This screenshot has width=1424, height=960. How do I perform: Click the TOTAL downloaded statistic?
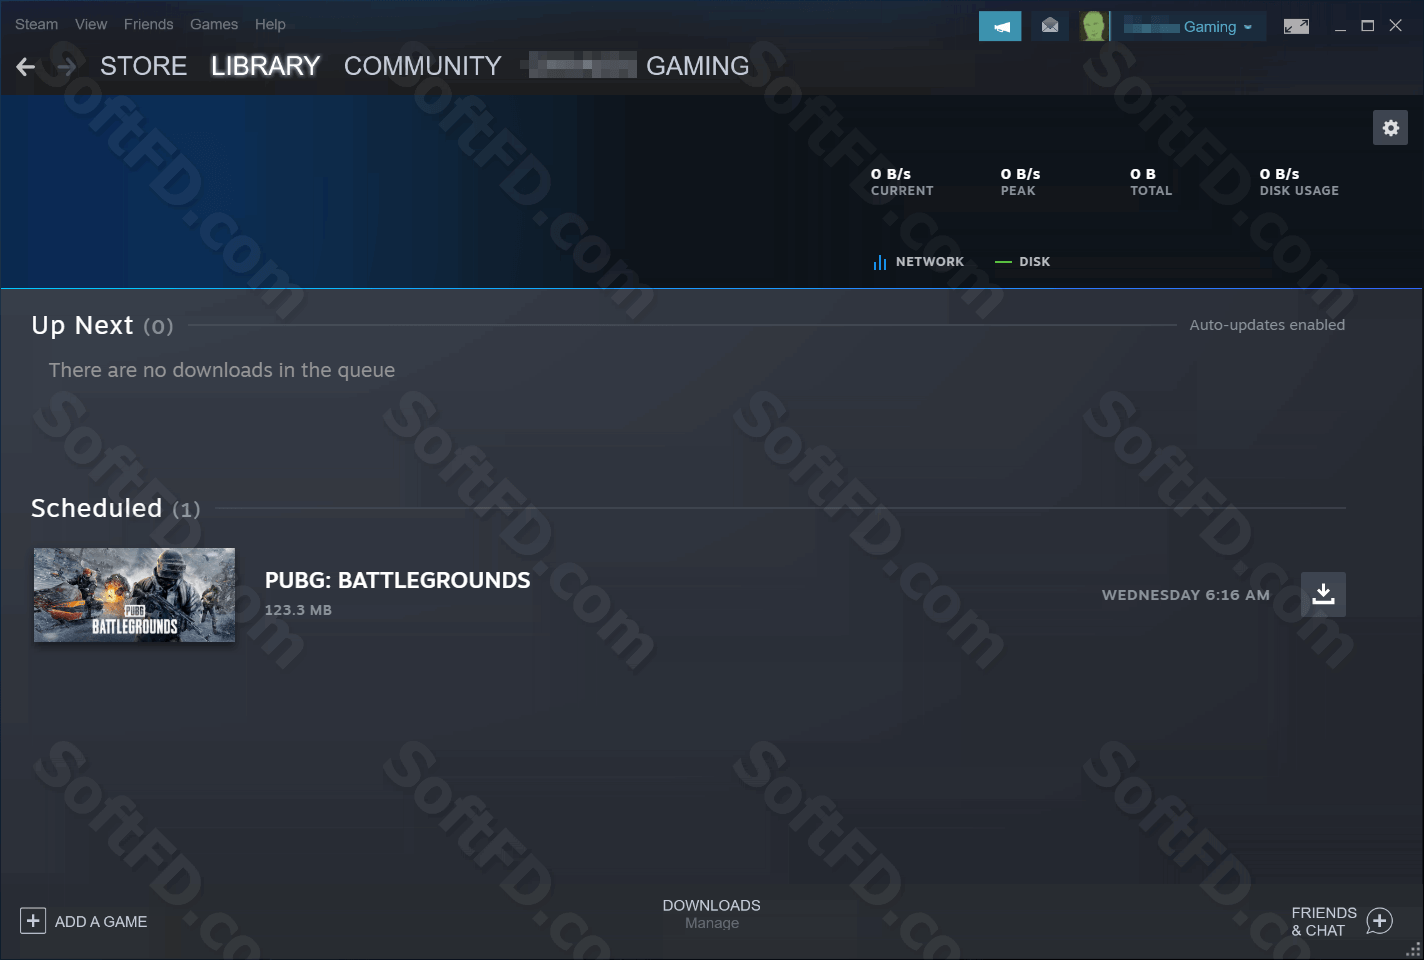(1151, 182)
